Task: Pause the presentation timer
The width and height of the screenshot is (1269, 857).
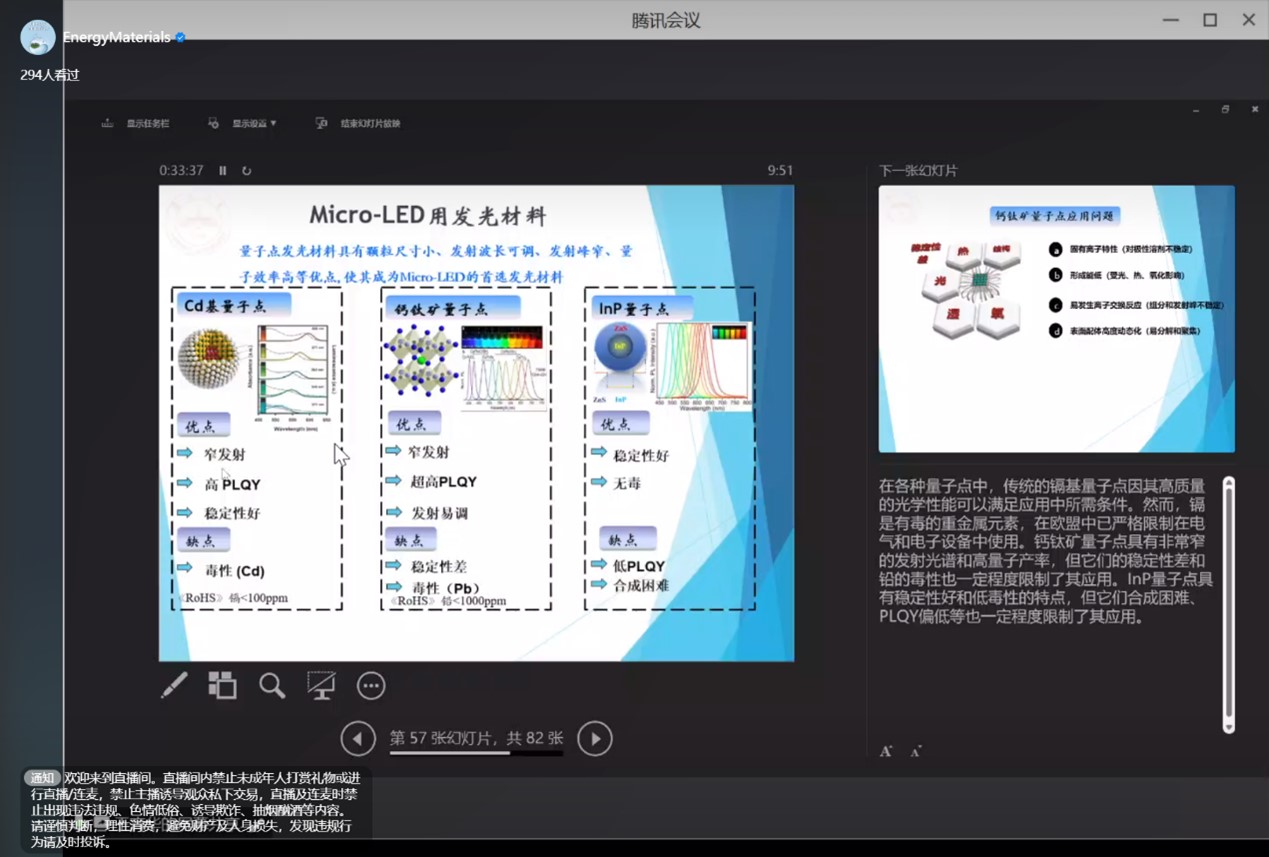Action: 223,170
